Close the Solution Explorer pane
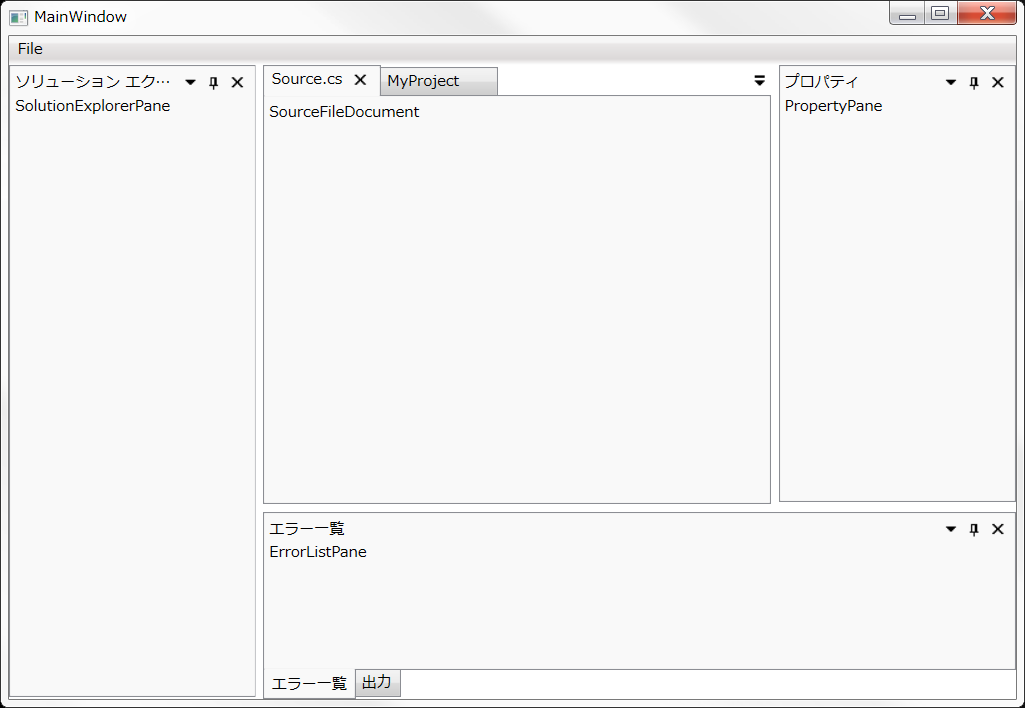Image resolution: width=1025 pixels, height=708 pixels. (237, 82)
